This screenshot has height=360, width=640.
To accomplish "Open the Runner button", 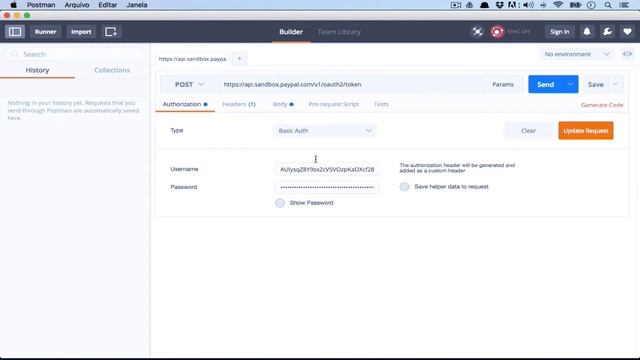I will [x=45, y=31].
